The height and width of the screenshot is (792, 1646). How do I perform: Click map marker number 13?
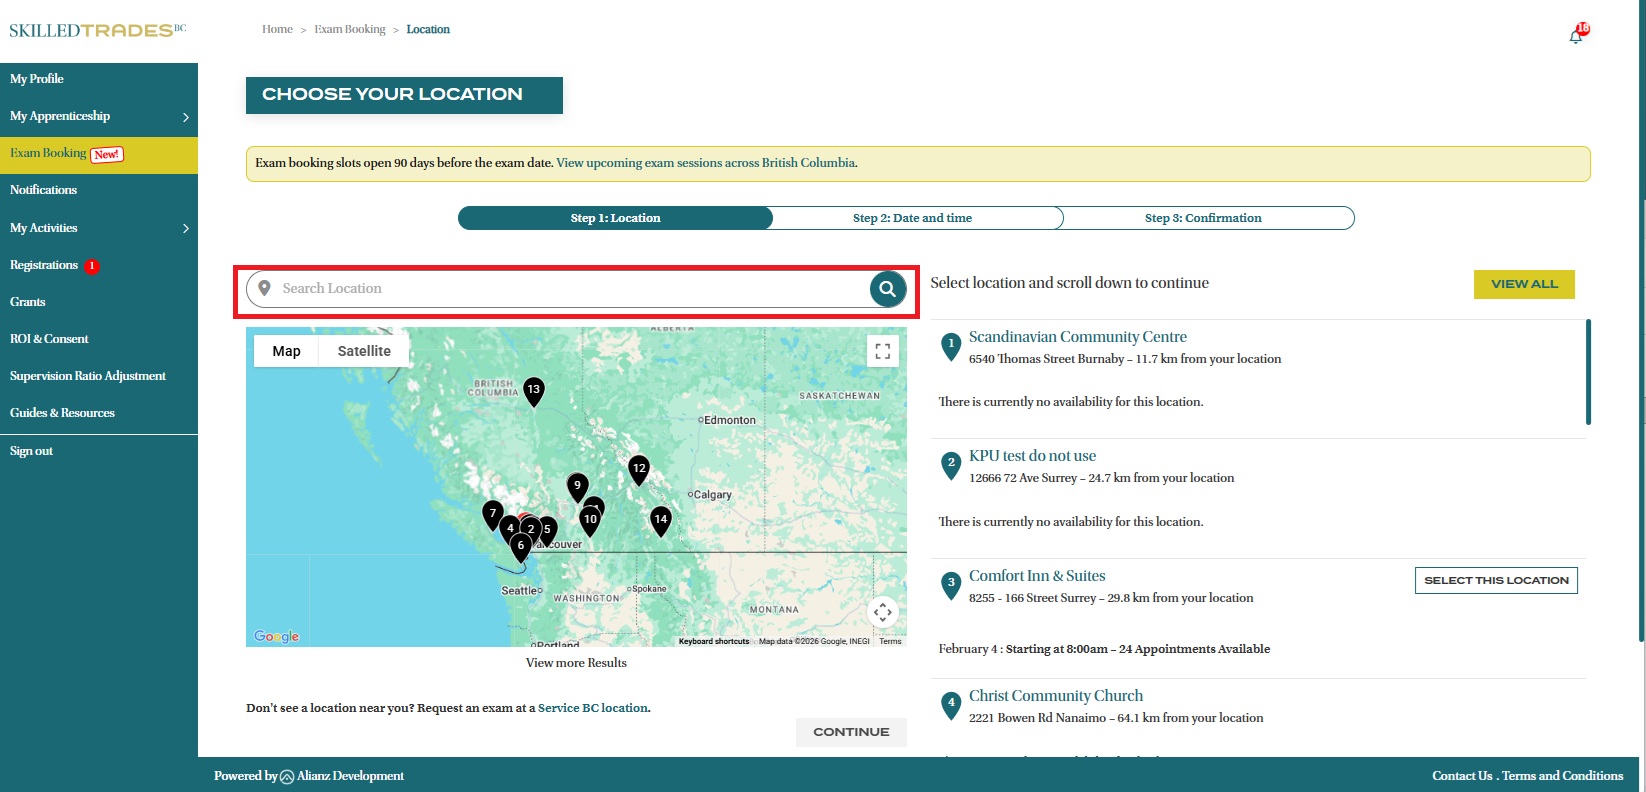pyautogui.click(x=534, y=390)
